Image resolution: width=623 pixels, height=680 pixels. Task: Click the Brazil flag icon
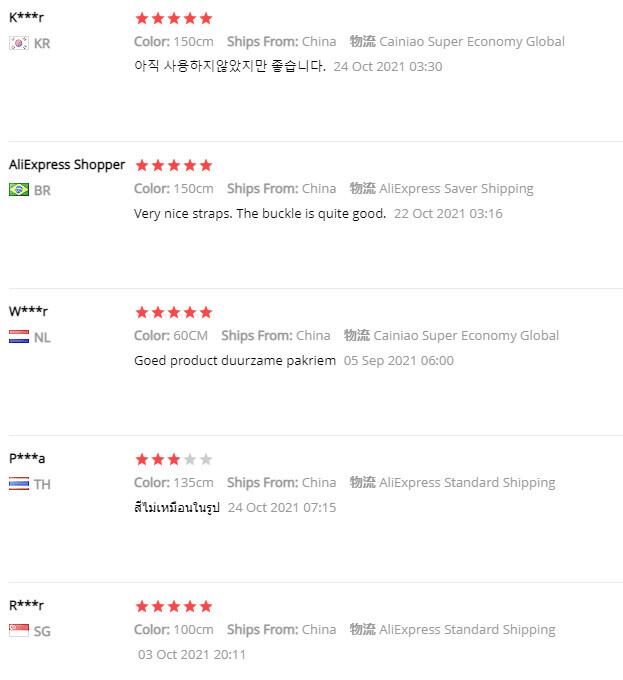click(x=18, y=190)
